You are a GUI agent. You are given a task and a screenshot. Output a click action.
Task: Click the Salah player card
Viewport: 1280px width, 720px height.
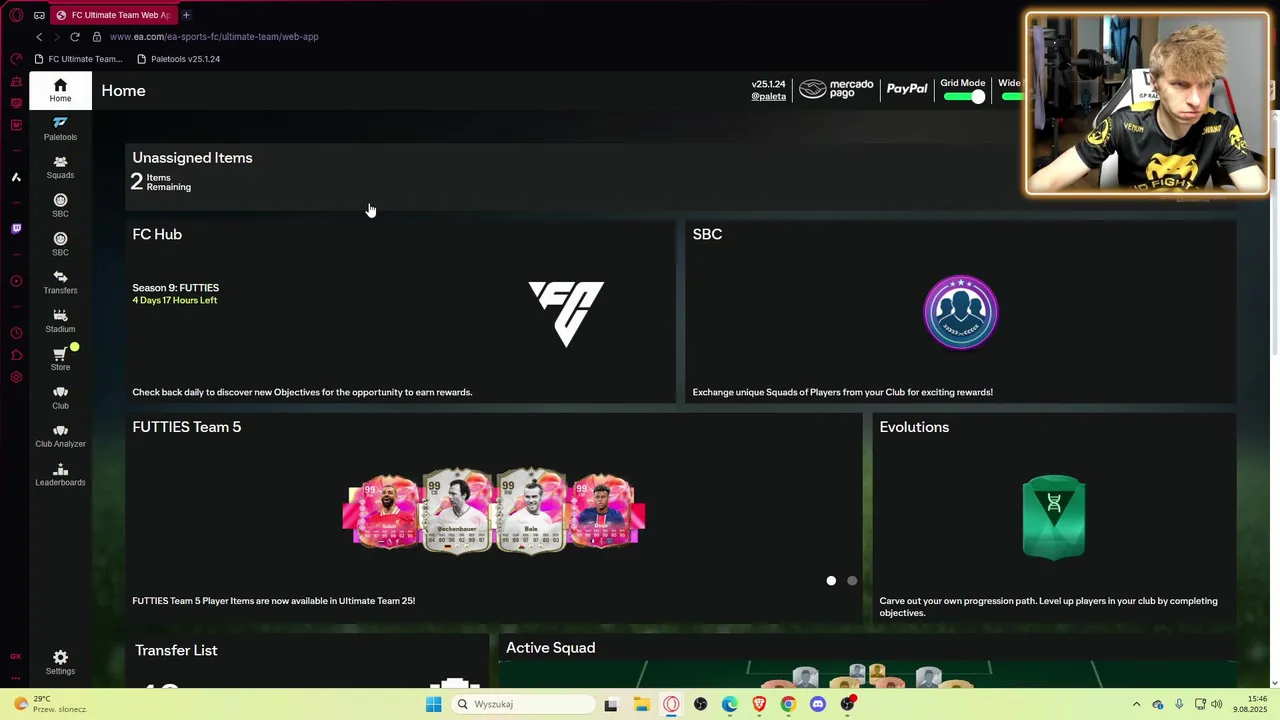point(386,512)
